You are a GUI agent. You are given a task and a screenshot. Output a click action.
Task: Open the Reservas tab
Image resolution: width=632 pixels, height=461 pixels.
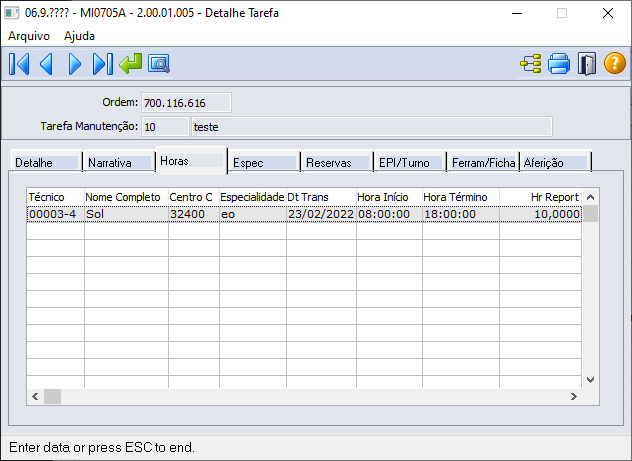[x=338, y=162]
